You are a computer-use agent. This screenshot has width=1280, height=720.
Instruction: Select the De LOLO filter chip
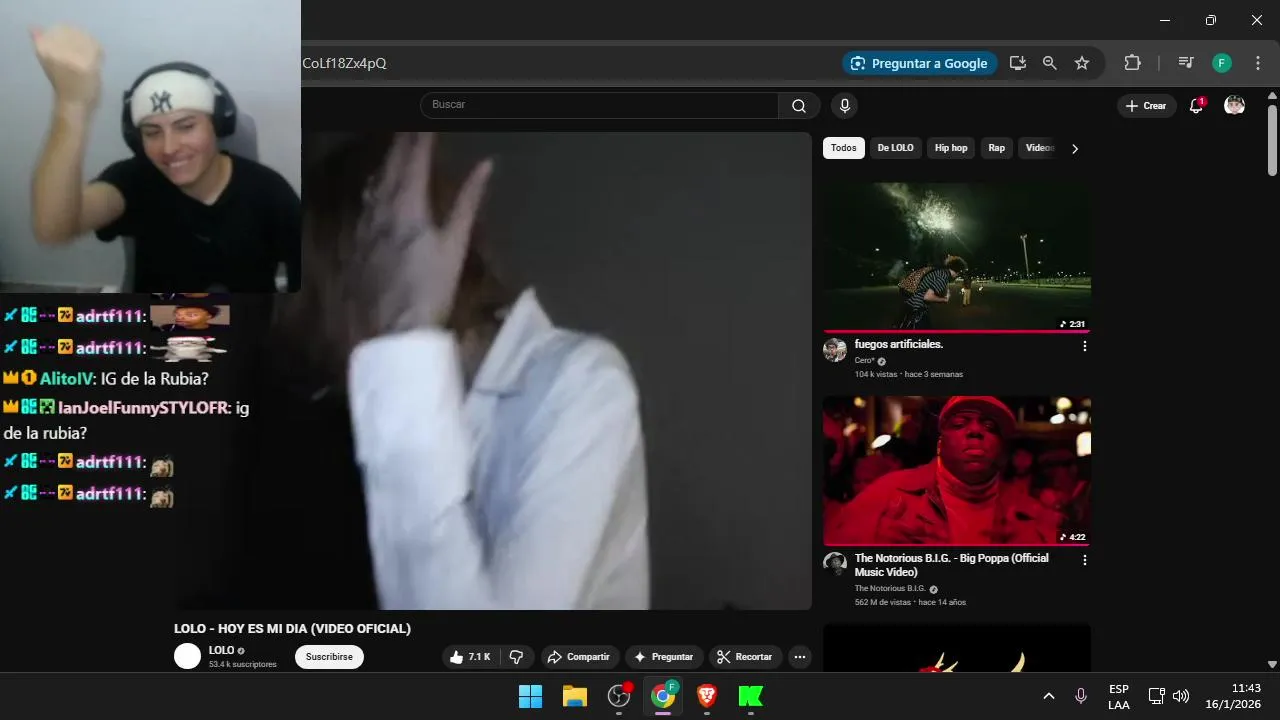(895, 148)
